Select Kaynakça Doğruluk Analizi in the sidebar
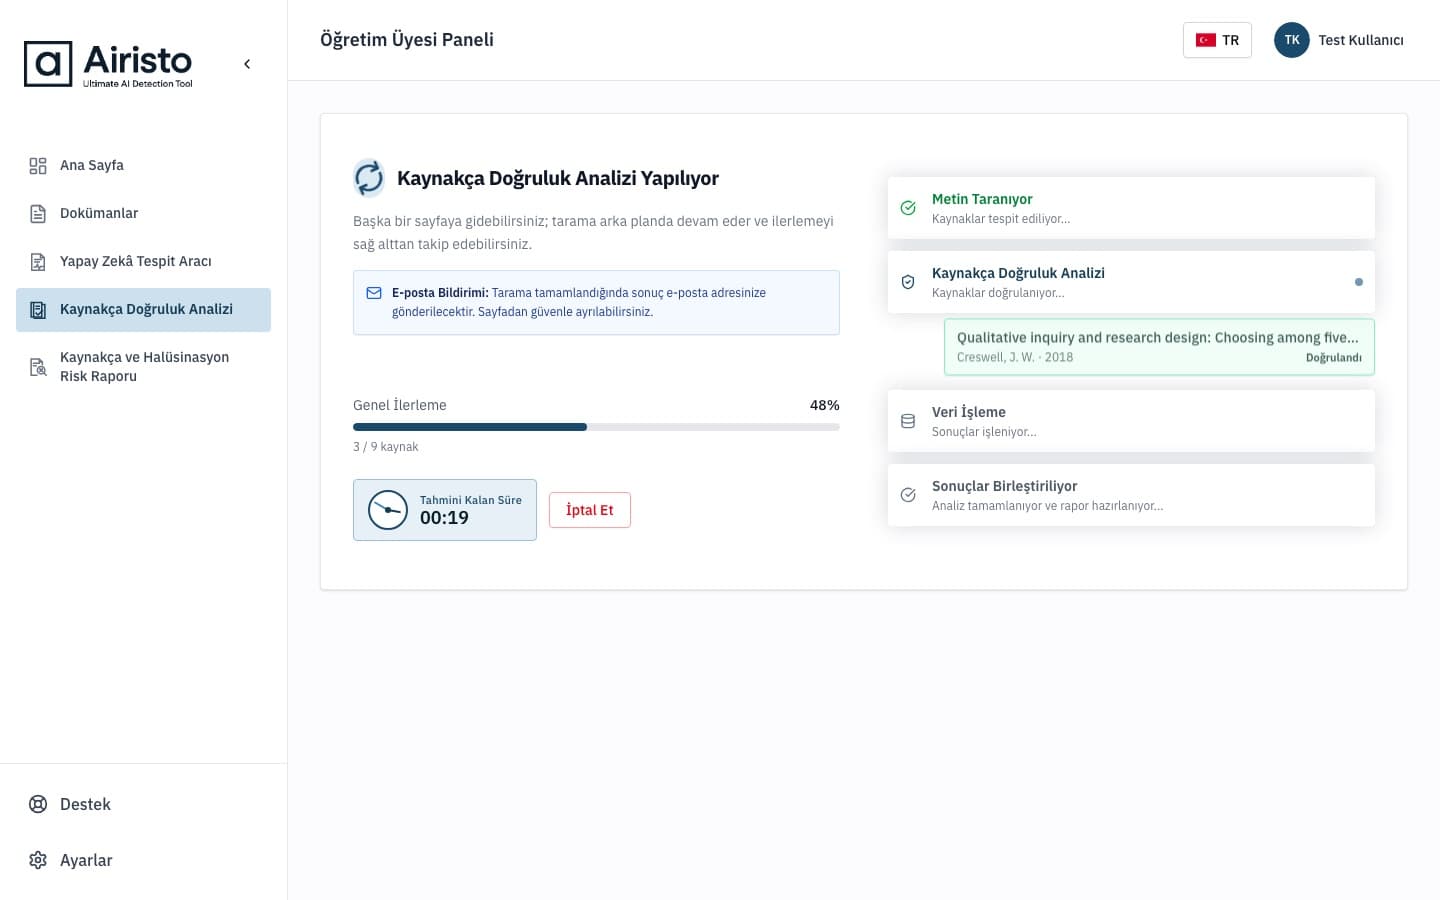The width and height of the screenshot is (1440, 900). point(143,310)
